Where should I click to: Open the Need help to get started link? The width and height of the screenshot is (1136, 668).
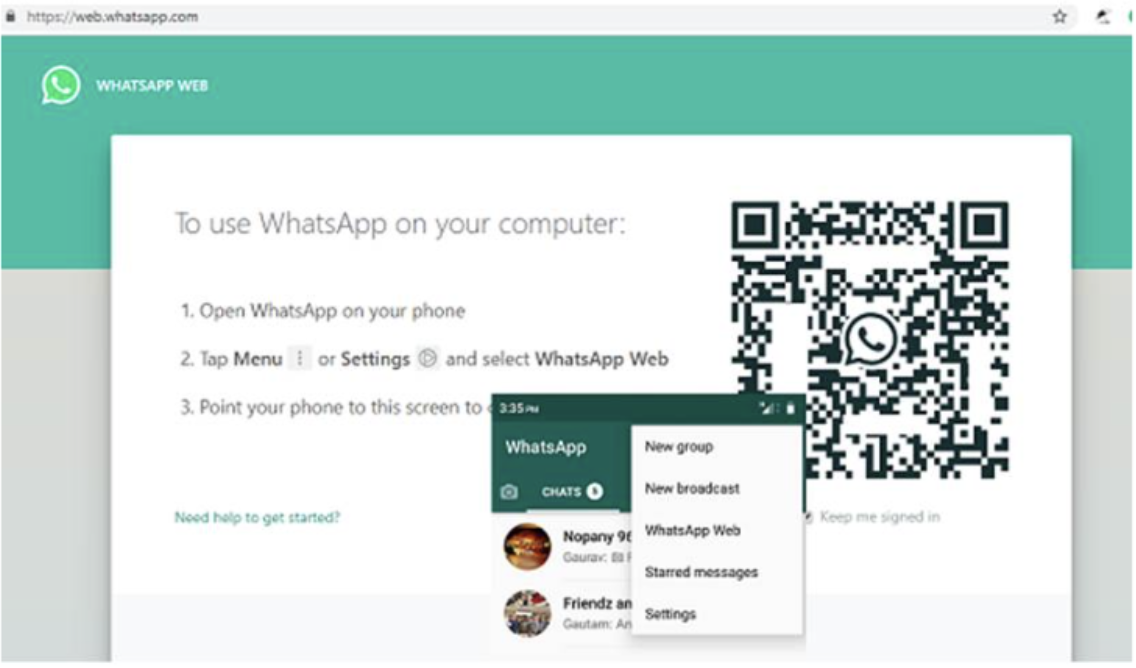tap(257, 517)
